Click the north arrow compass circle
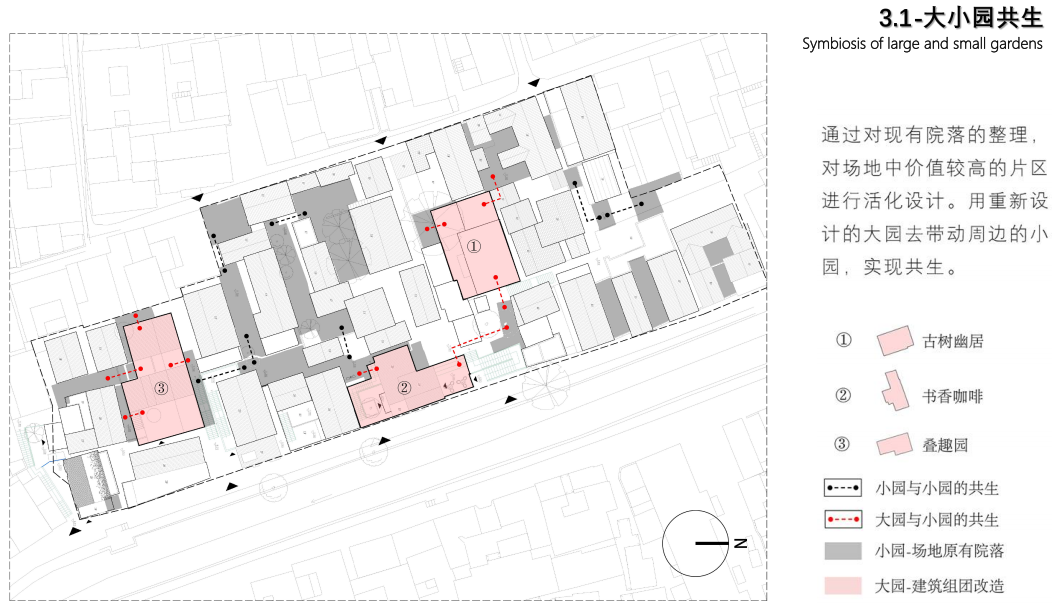1063x603 pixels. (x=695, y=543)
